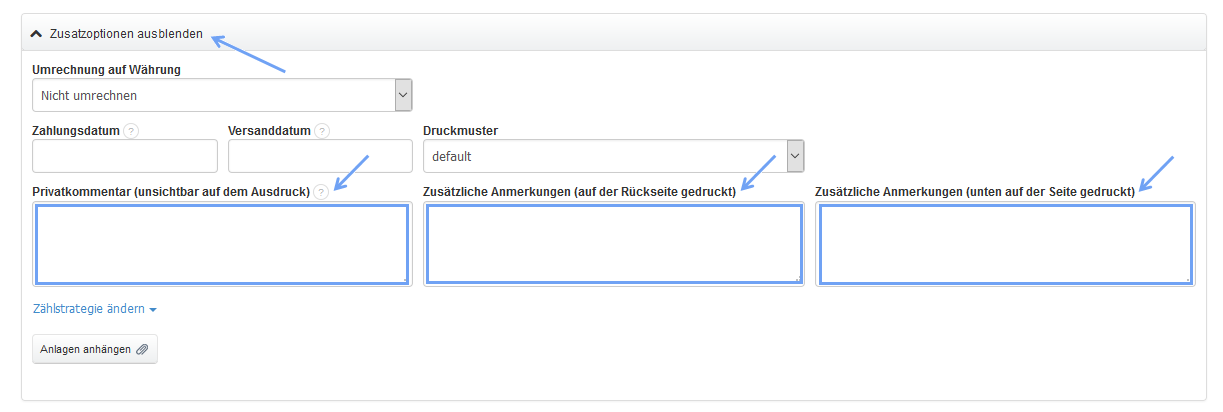Focus the Versanddatum date field
The width and height of the screenshot is (1223, 412).
pyautogui.click(x=320, y=157)
